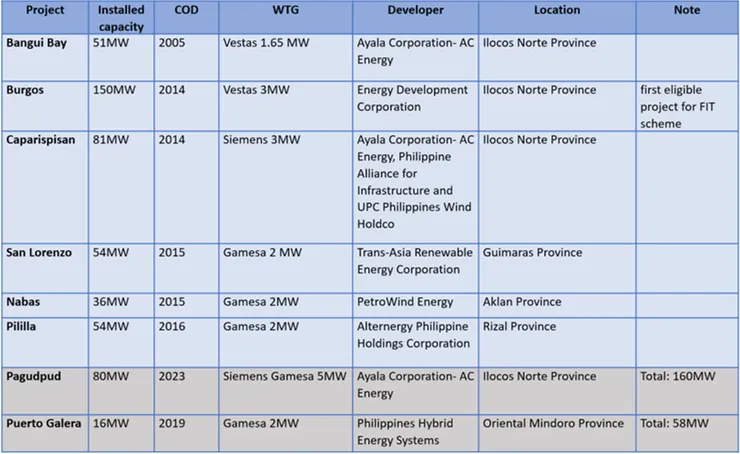740x454 pixels.
Task: Click the 'Alternergy Philippine Holdings Corporation' cell
Action: point(415,342)
